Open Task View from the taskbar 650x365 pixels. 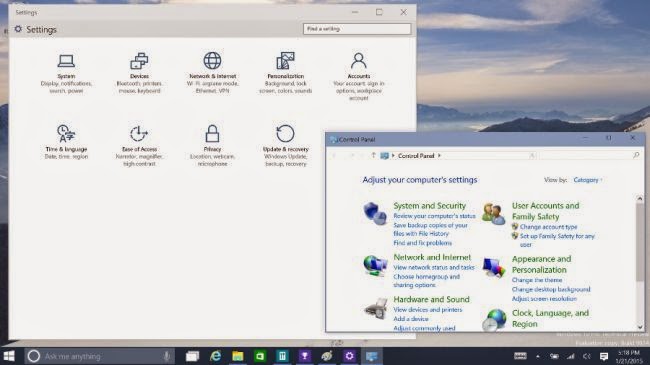coord(192,356)
